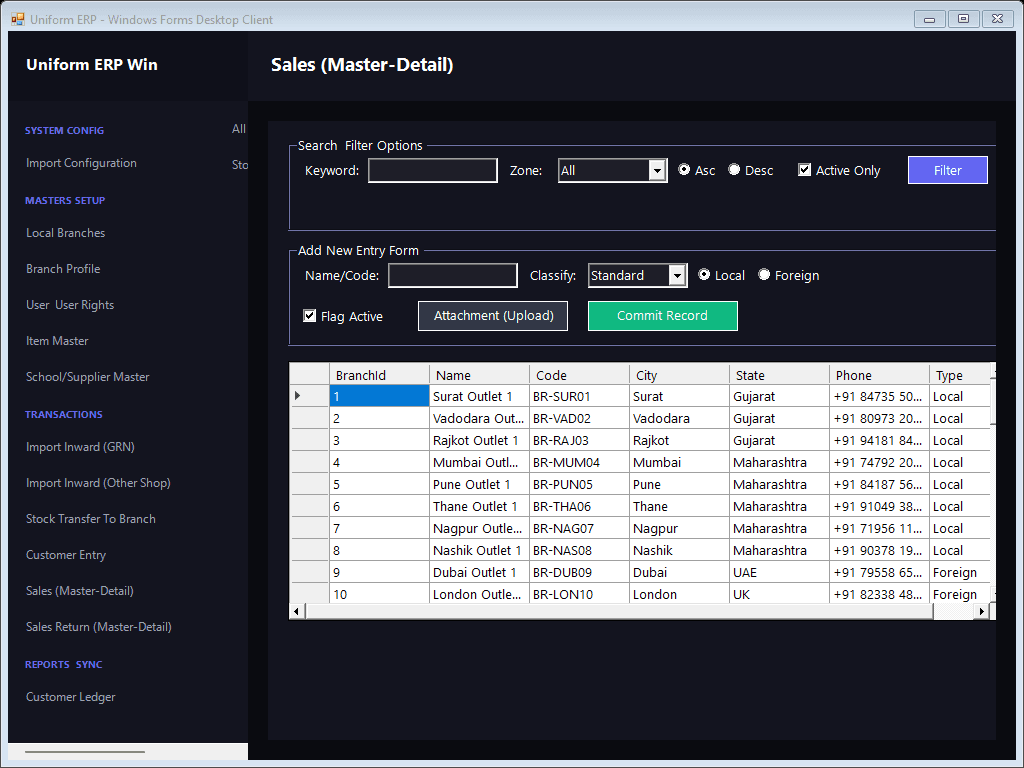Expand the Zone dropdown list

[x=657, y=171]
